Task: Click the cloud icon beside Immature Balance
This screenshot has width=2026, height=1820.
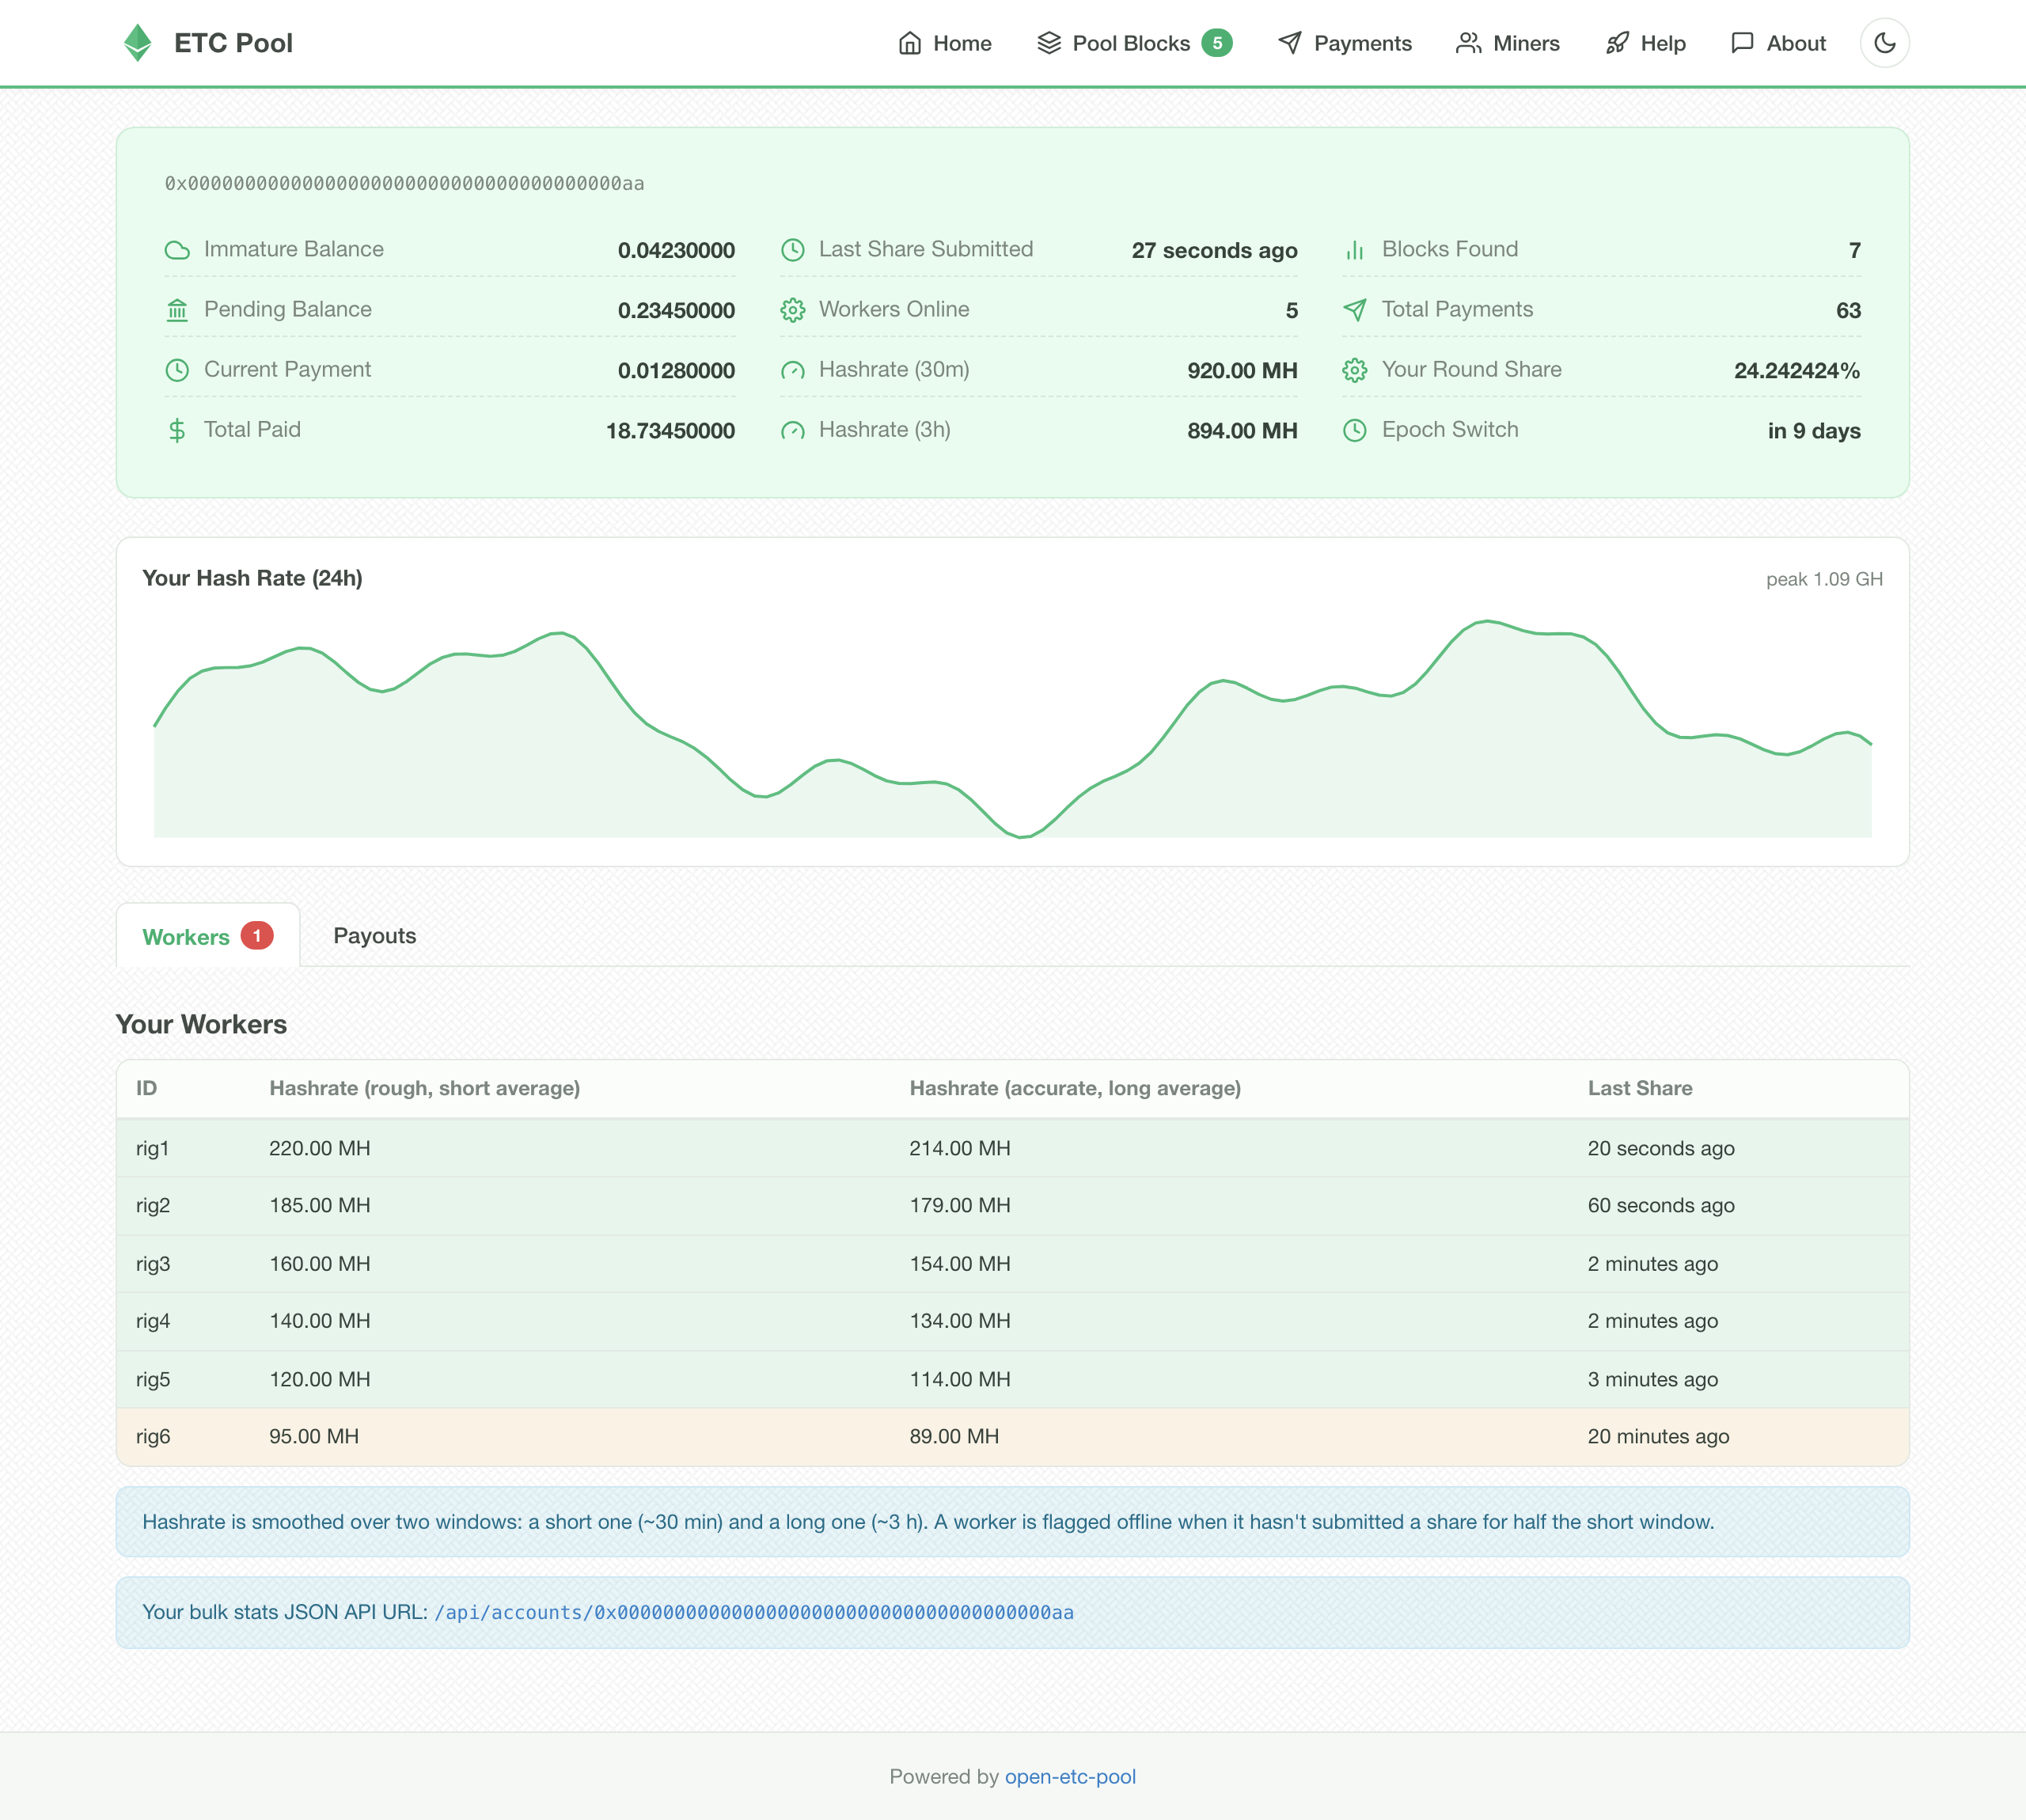Action: 177,250
